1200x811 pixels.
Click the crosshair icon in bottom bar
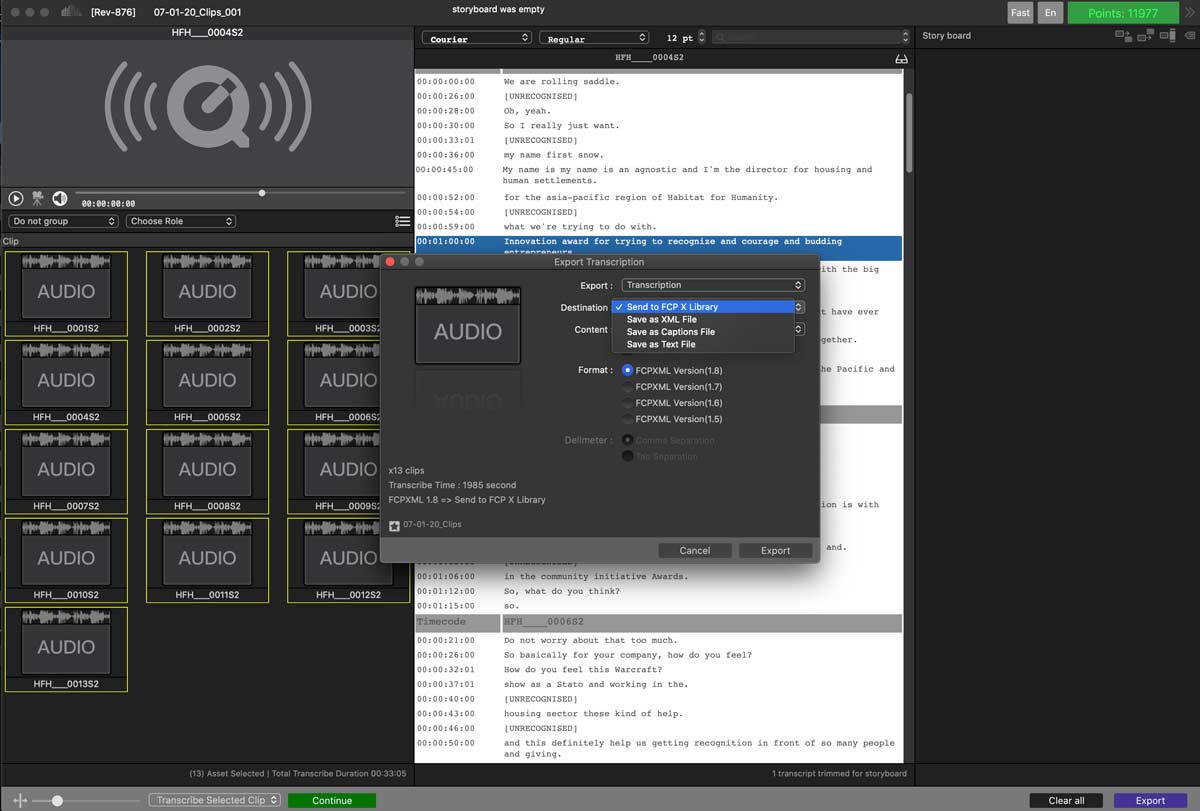pyautogui.click(x=20, y=801)
